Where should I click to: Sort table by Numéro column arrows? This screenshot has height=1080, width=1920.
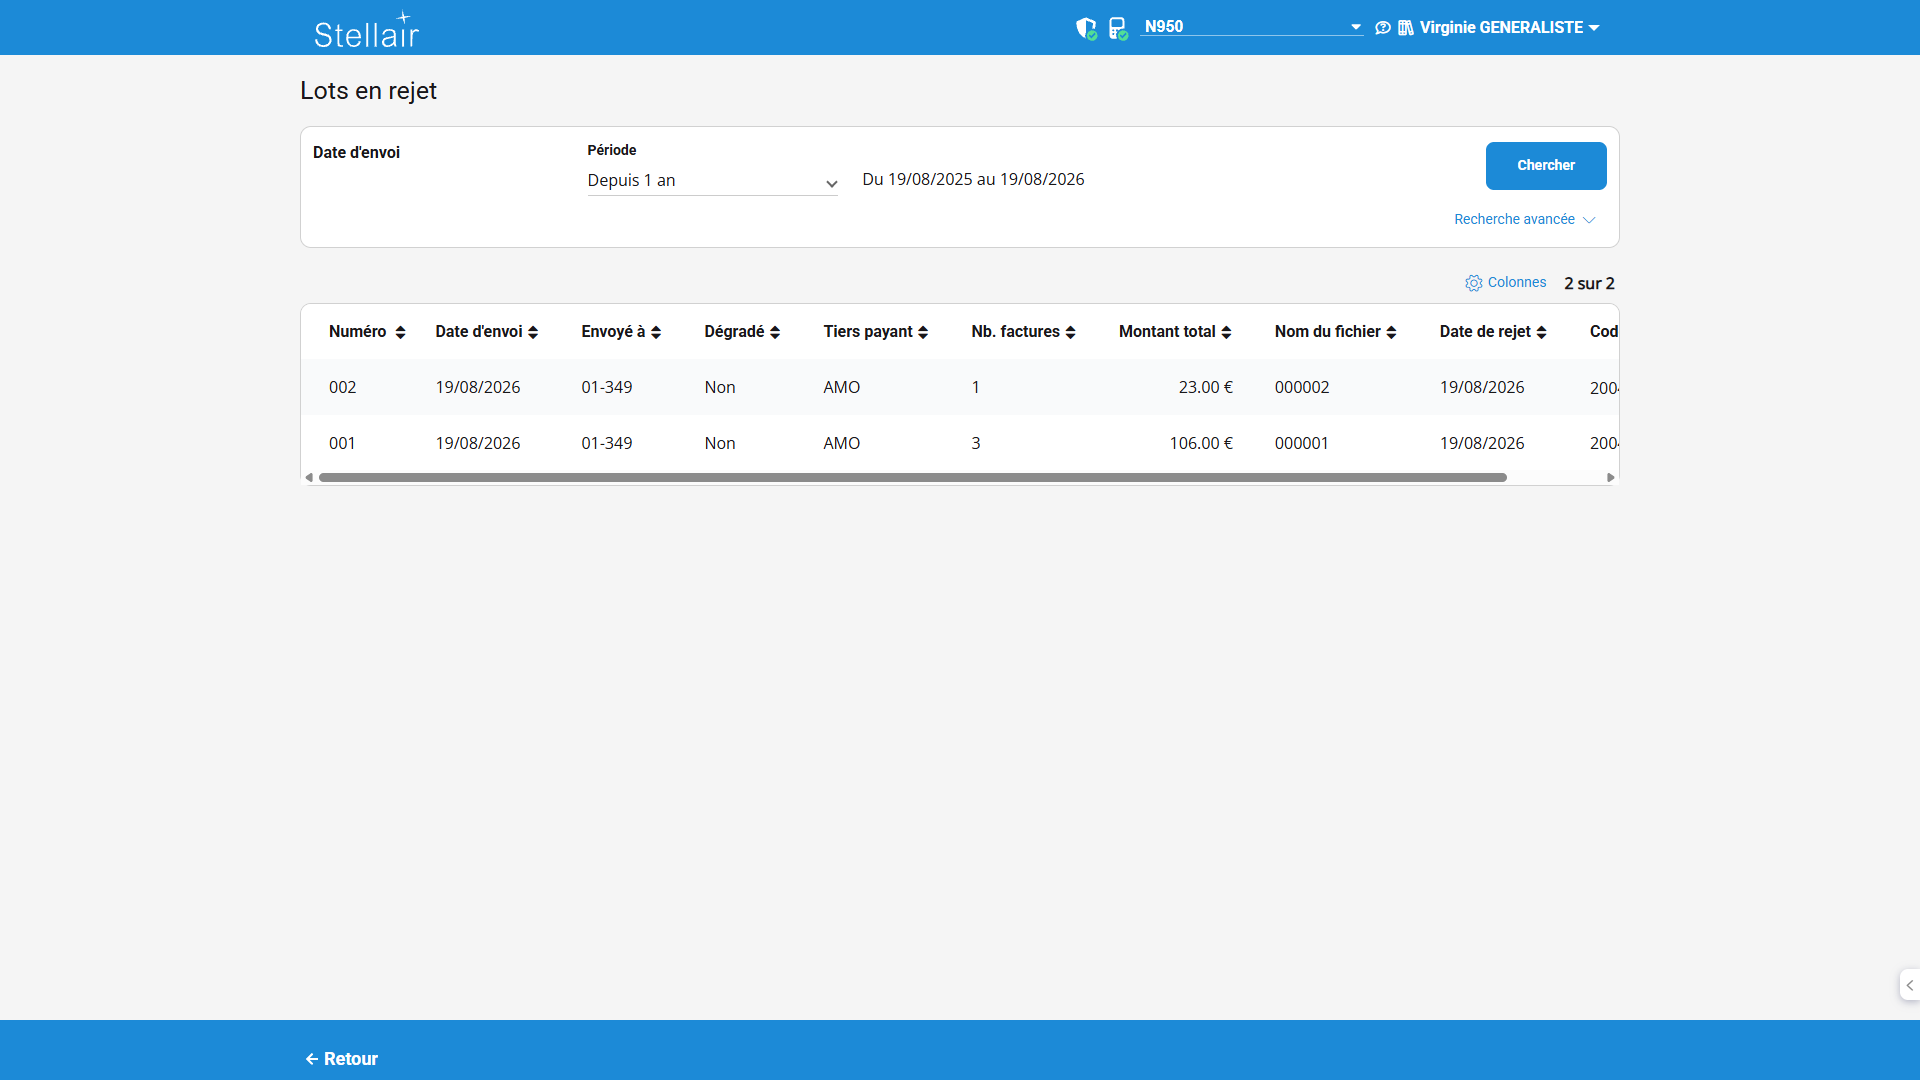[400, 332]
